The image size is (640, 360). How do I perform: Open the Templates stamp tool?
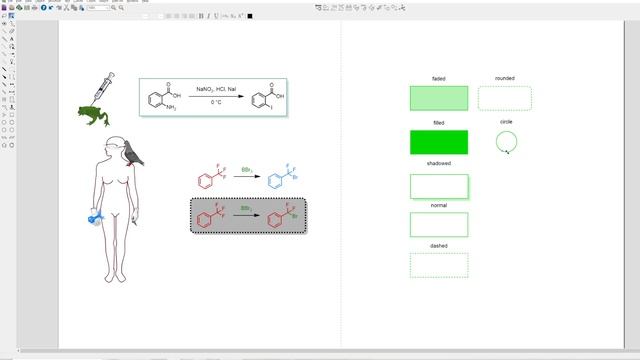click(12, 107)
